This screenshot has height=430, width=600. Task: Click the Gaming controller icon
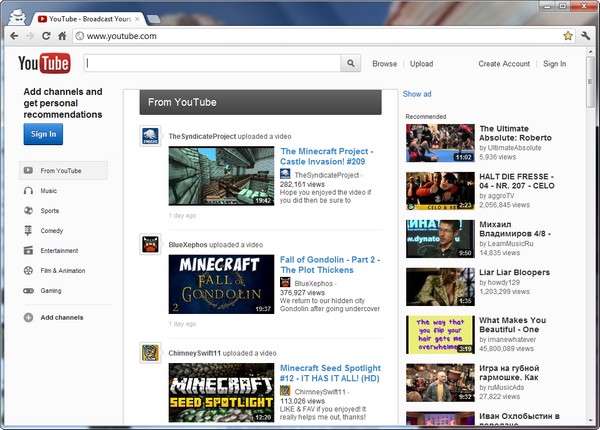point(28,290)
